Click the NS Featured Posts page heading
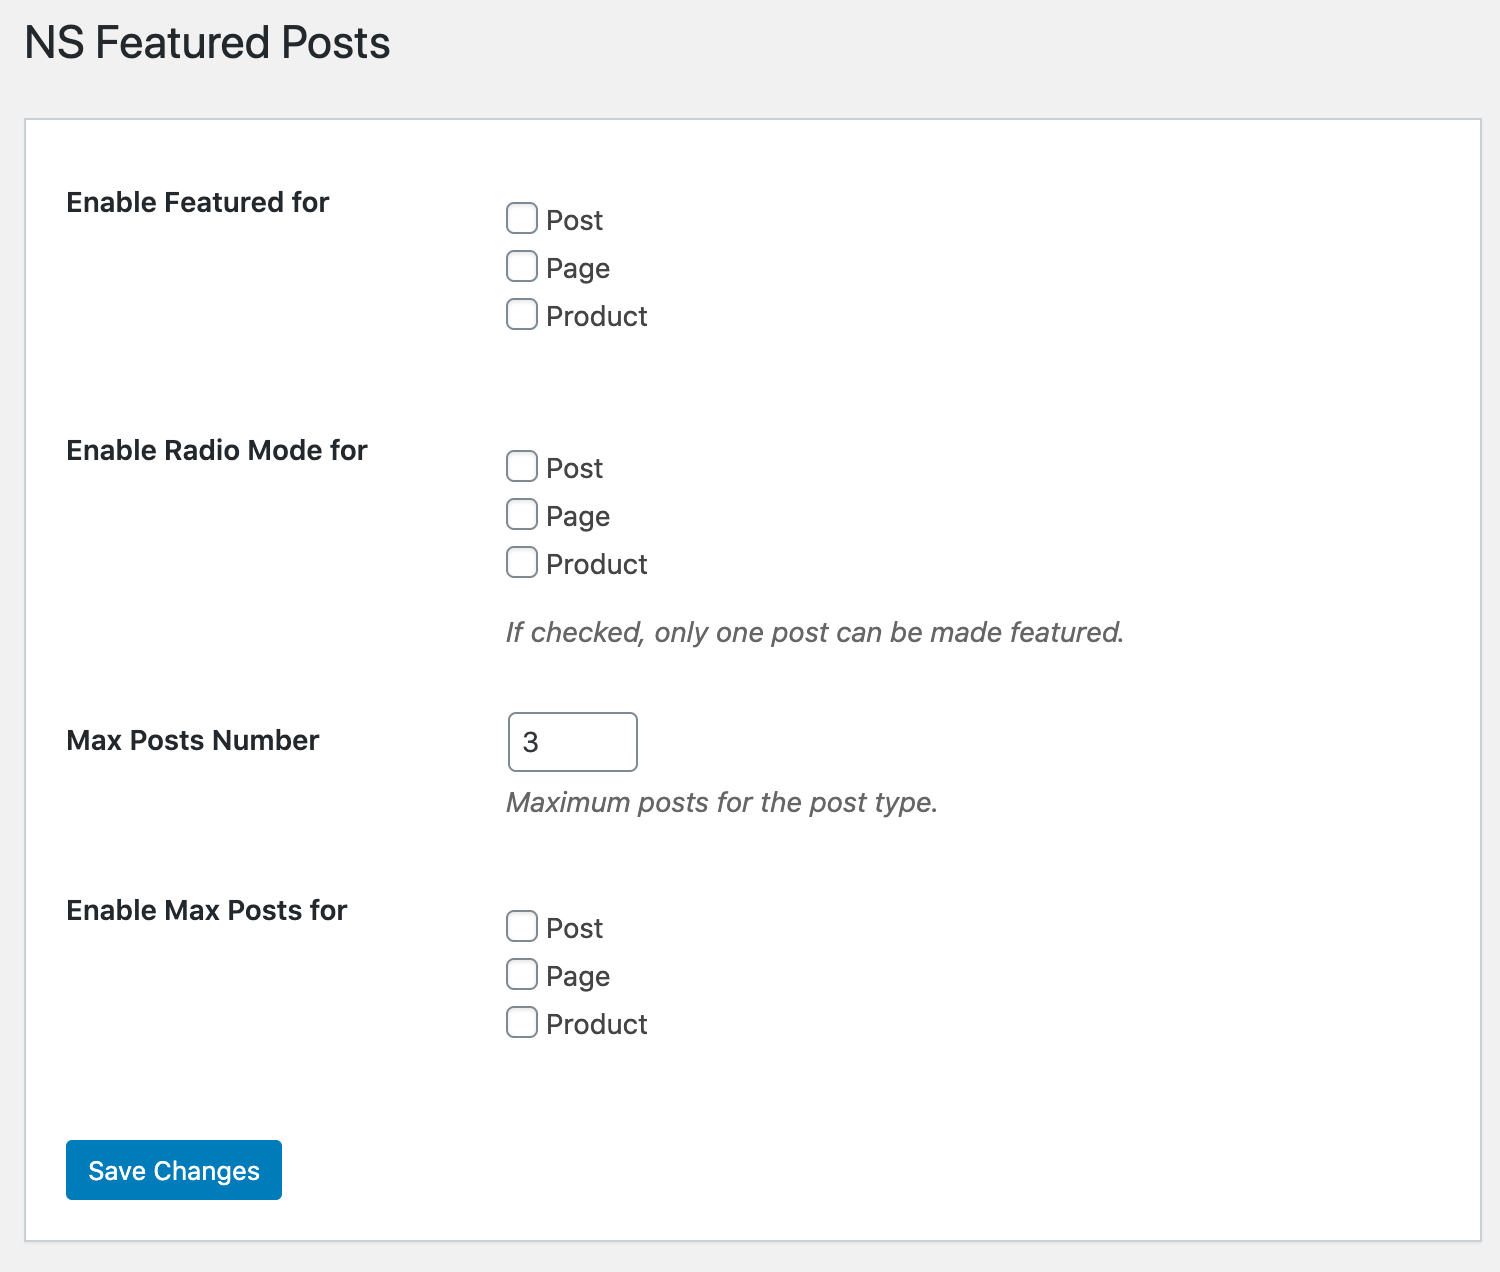Viewport: 1500px width, 1272px height. pyautogui.click(x=207, y=43)
